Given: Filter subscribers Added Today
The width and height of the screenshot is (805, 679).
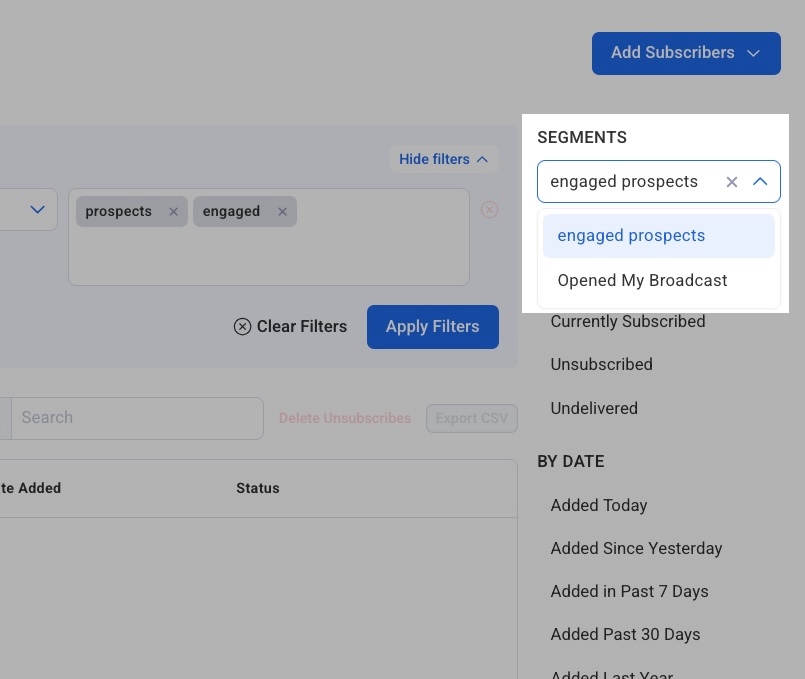Looking at the screenshot, I should coord(598,505).
